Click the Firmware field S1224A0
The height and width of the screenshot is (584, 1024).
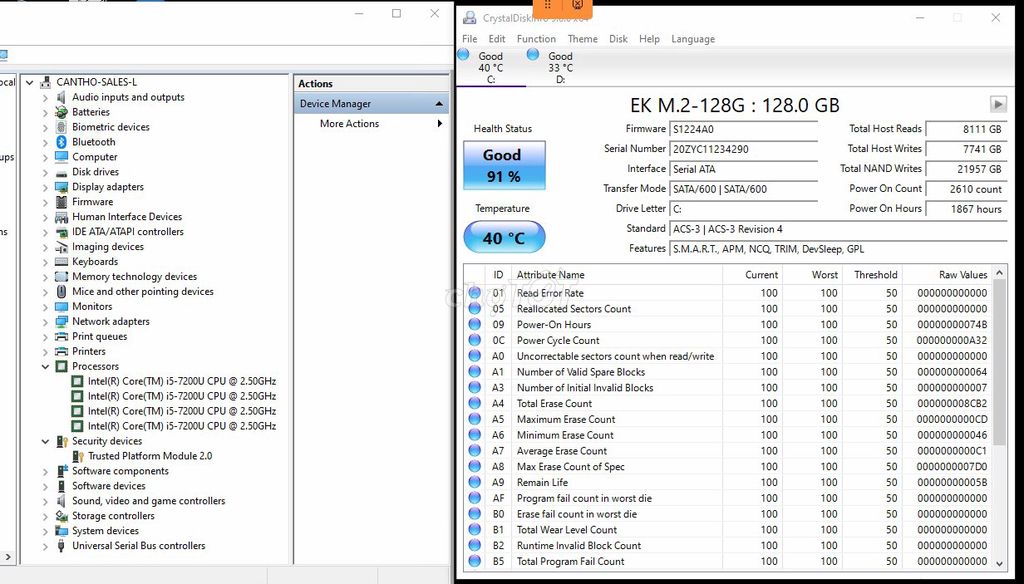coord(743,129)
